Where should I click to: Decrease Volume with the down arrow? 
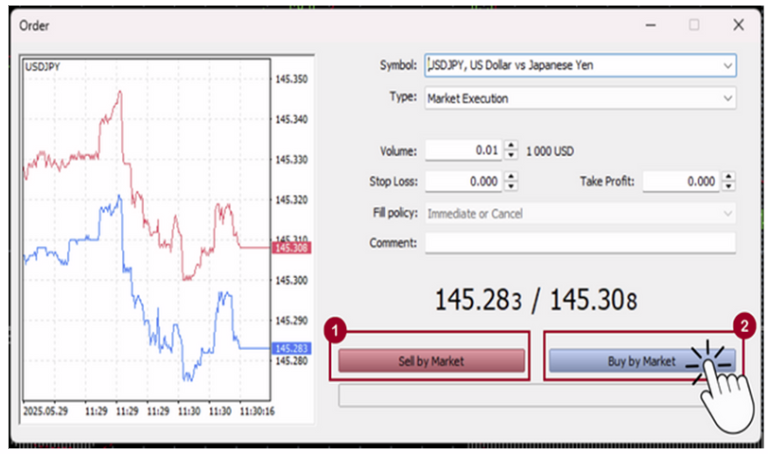point(511,155)
